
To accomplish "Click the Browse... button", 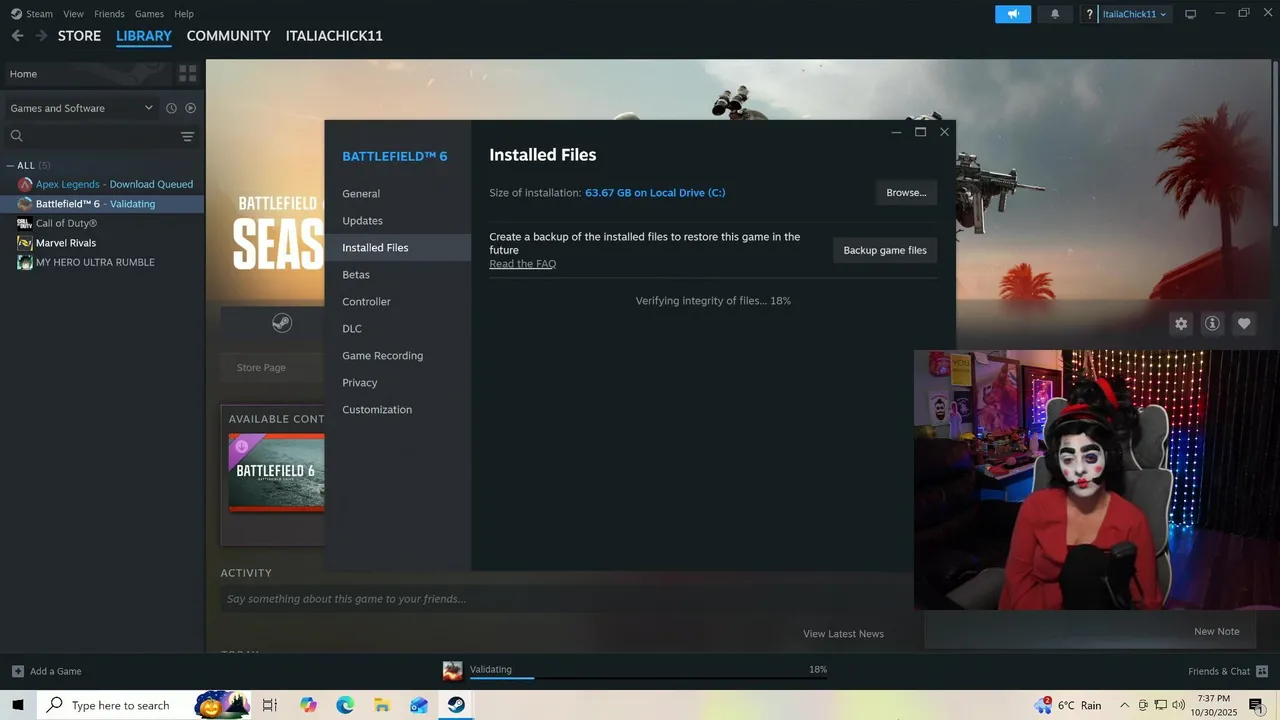I will click(906, 193).
